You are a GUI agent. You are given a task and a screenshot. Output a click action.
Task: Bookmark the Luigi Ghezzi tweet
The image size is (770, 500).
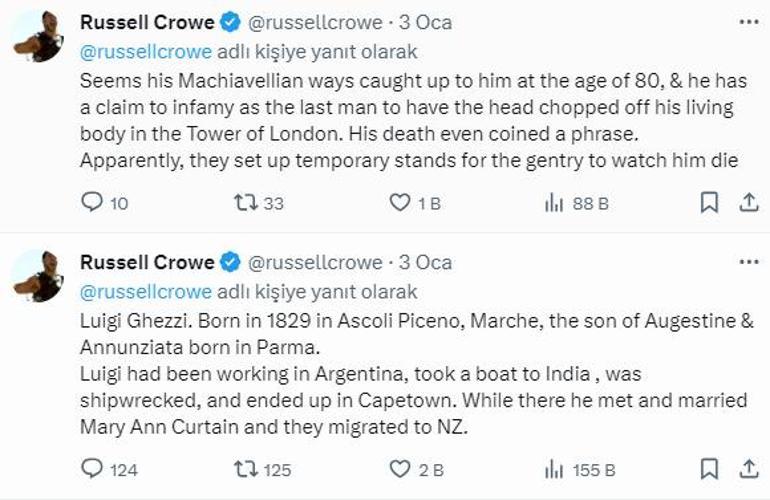708,468
